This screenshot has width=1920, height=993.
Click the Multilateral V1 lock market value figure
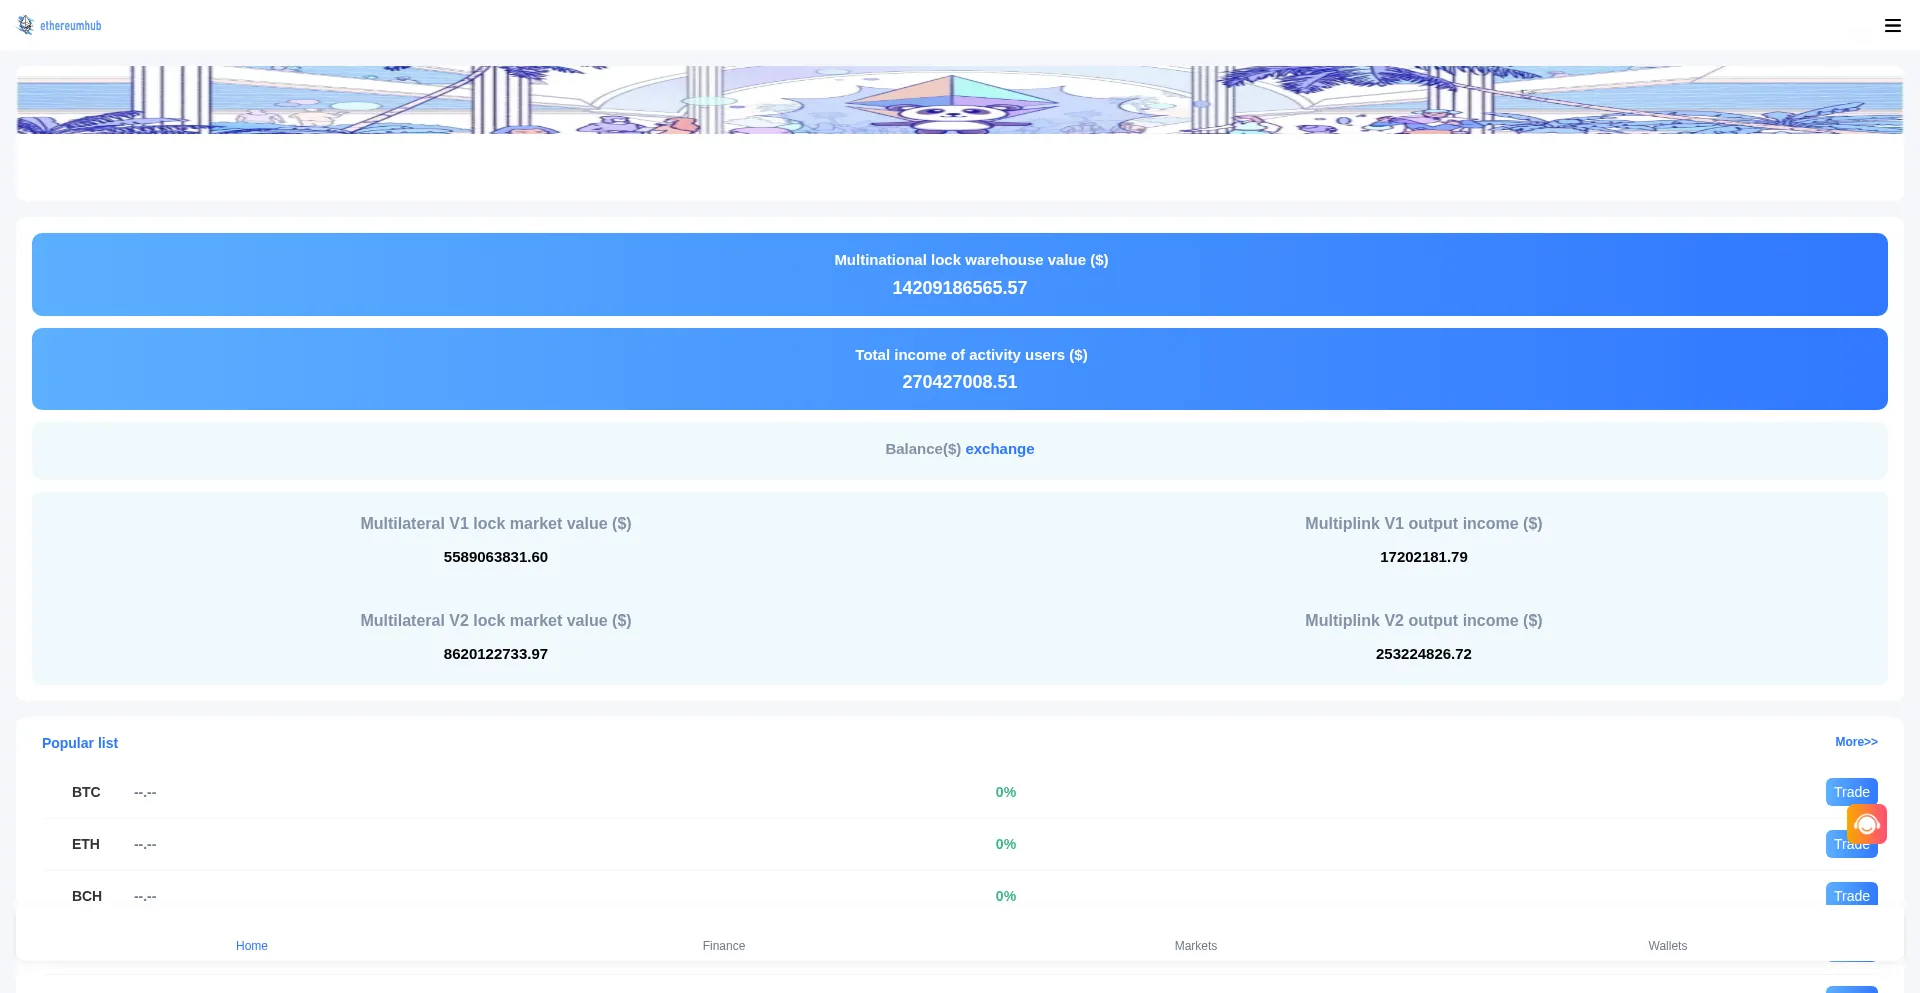click(x=495, y=557)
